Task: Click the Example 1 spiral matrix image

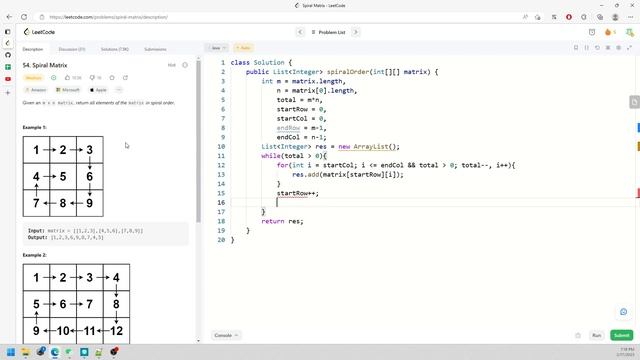Action: click(x=63, y=176)
